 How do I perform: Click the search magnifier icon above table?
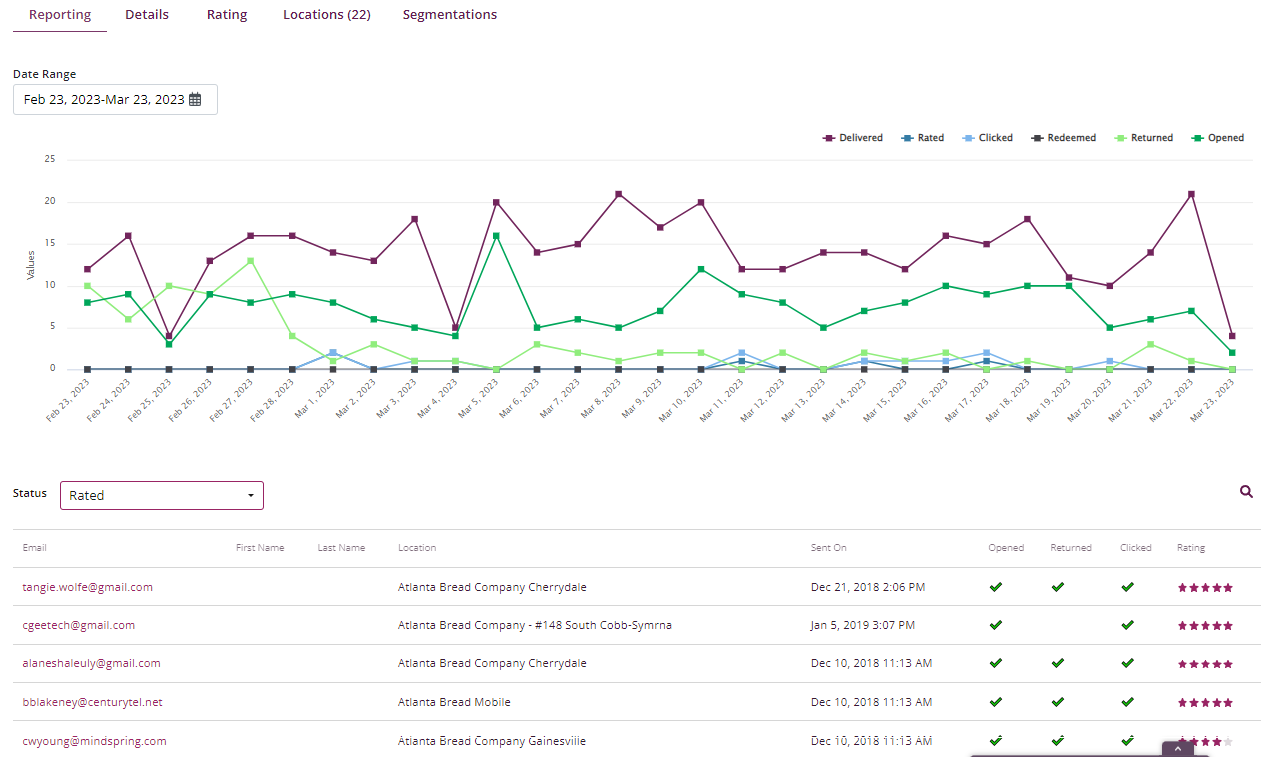tap(1246, 492)
